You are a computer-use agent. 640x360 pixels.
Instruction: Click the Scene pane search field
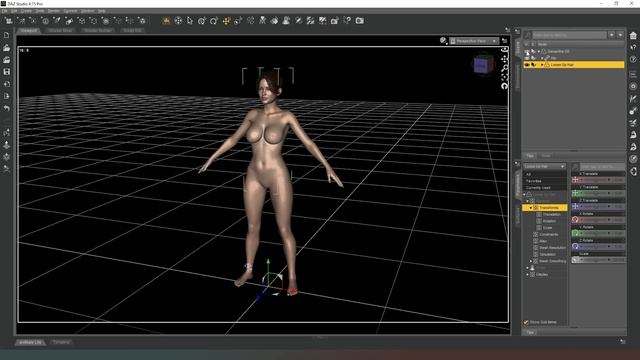click(570, 35)
